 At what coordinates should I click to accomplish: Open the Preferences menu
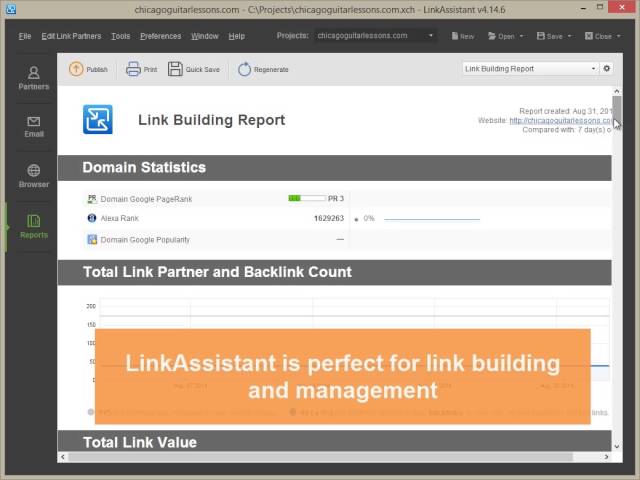[160, 36]
